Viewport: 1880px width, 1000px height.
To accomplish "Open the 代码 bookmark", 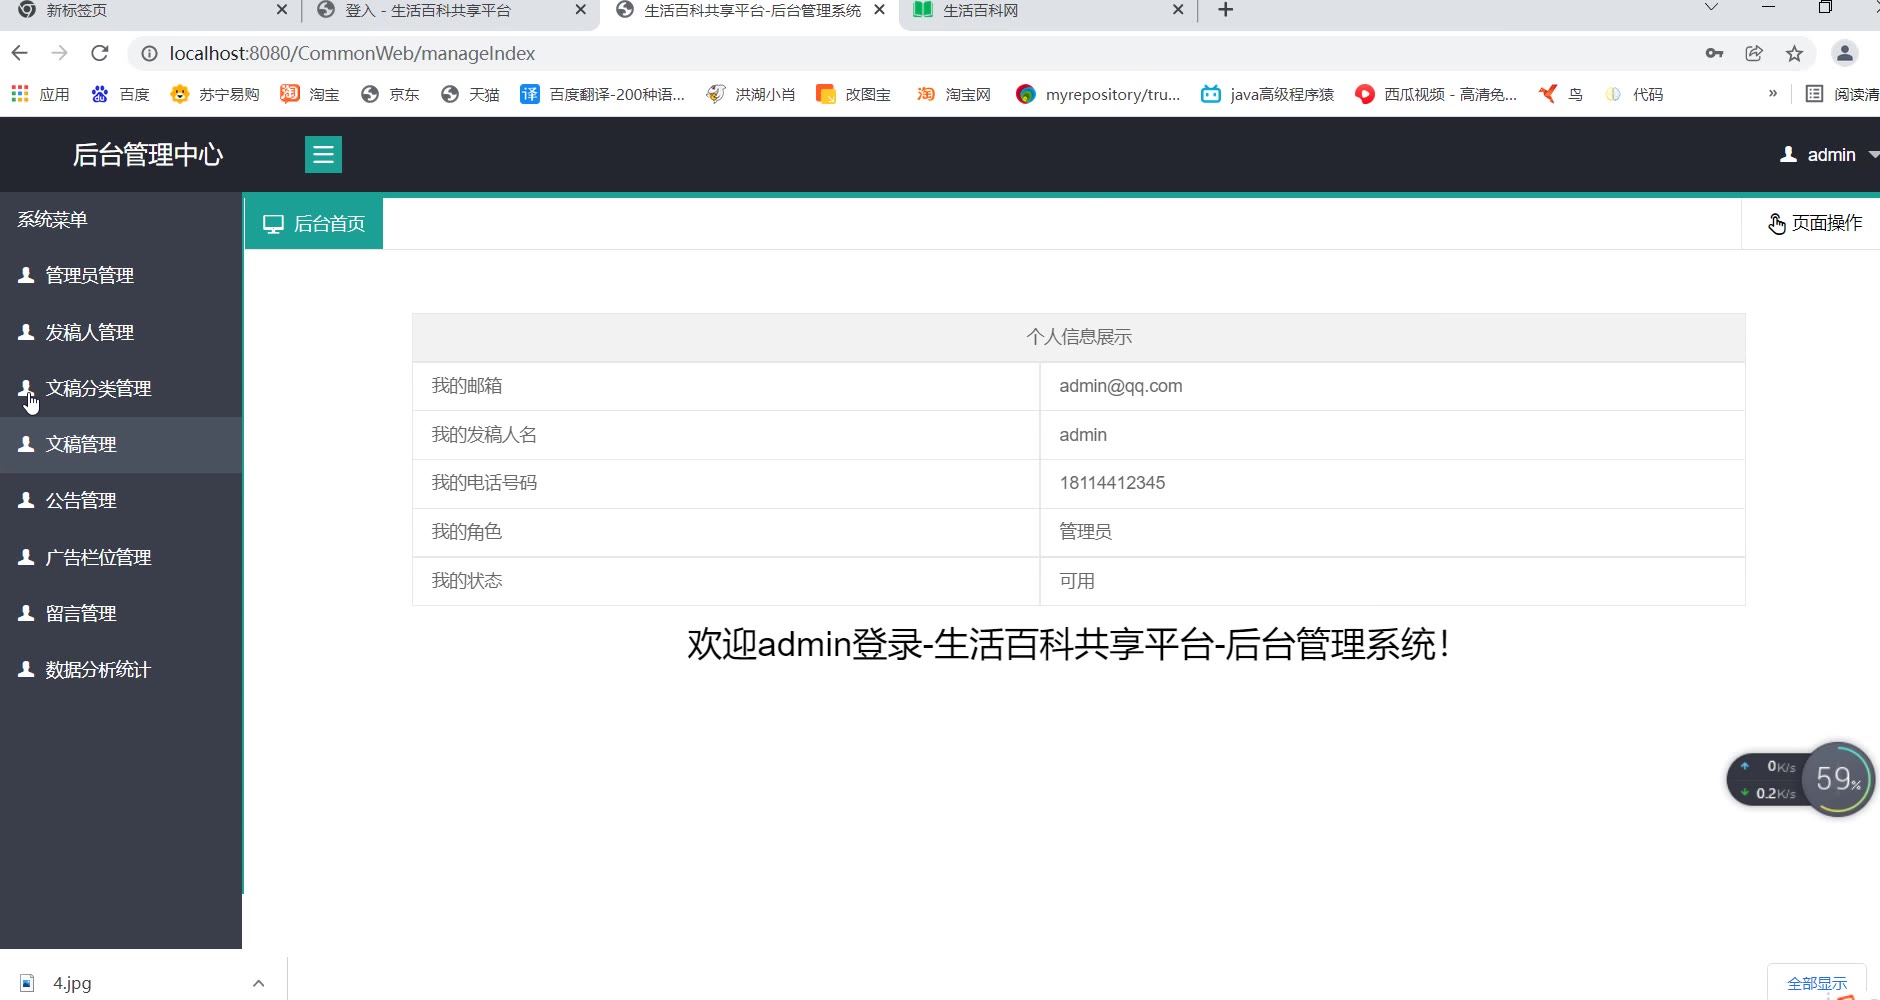I will pyautogui.click(x=1634, y=94).
